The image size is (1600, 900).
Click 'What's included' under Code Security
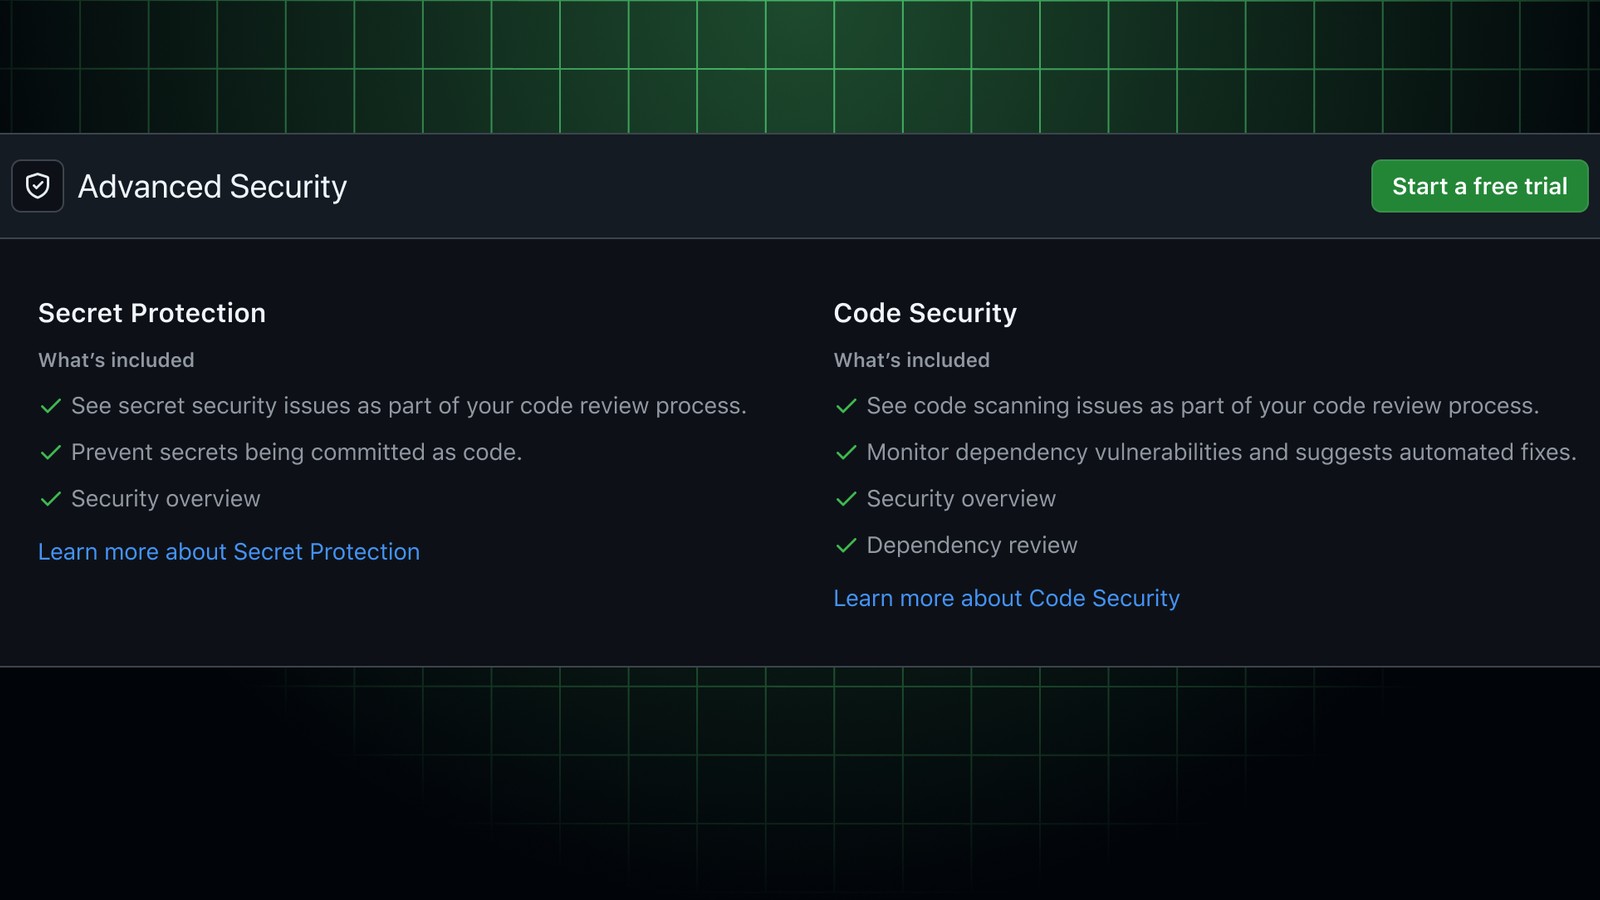pos(912,360)
